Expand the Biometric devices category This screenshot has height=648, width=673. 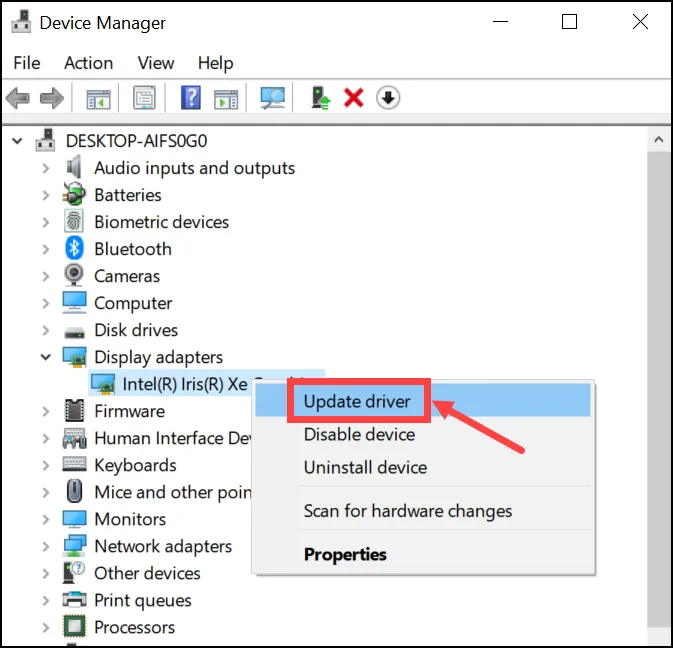coord(46,222)
